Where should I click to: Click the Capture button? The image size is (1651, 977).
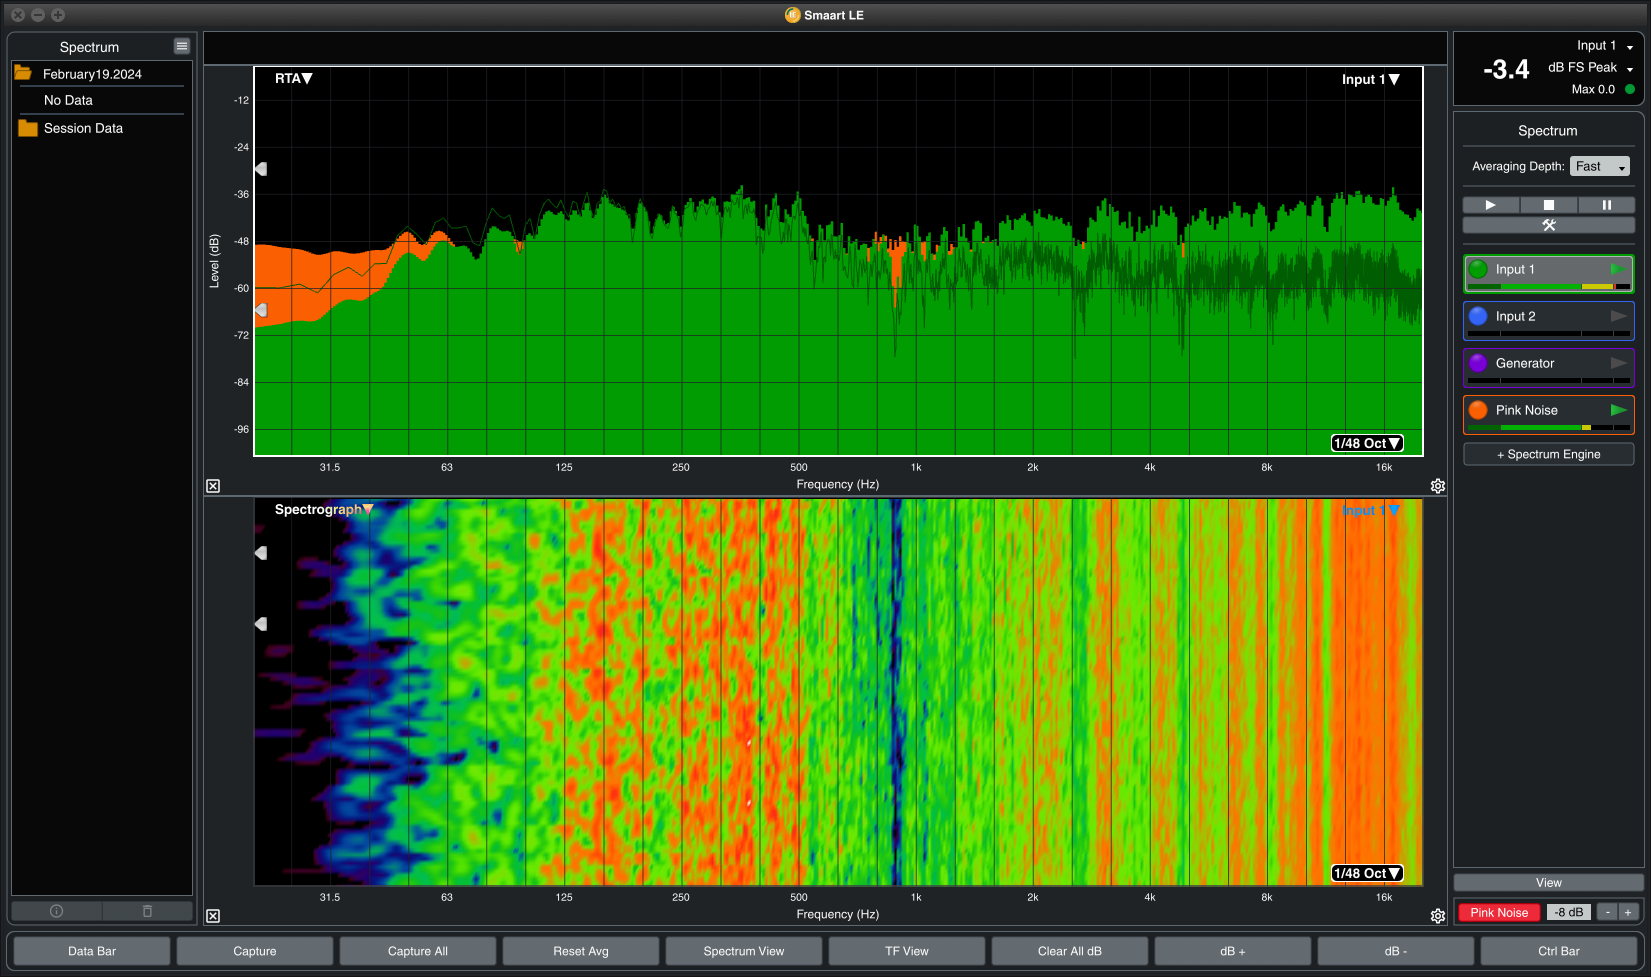pos(255,951)
